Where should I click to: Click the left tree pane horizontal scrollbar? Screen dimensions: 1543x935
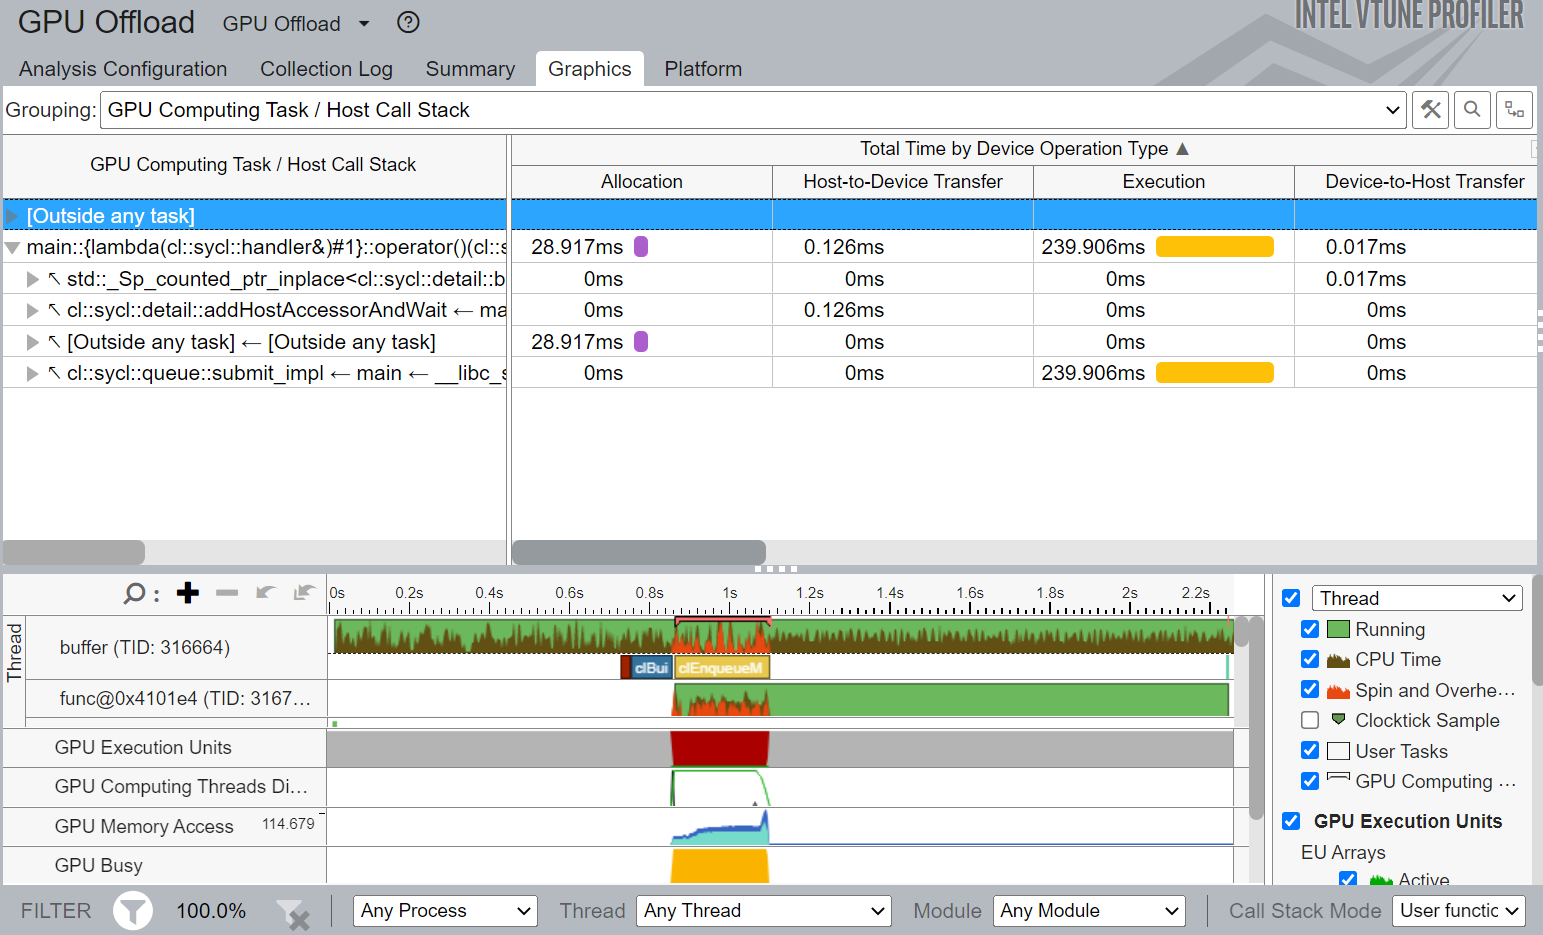[x=74, y=552]
